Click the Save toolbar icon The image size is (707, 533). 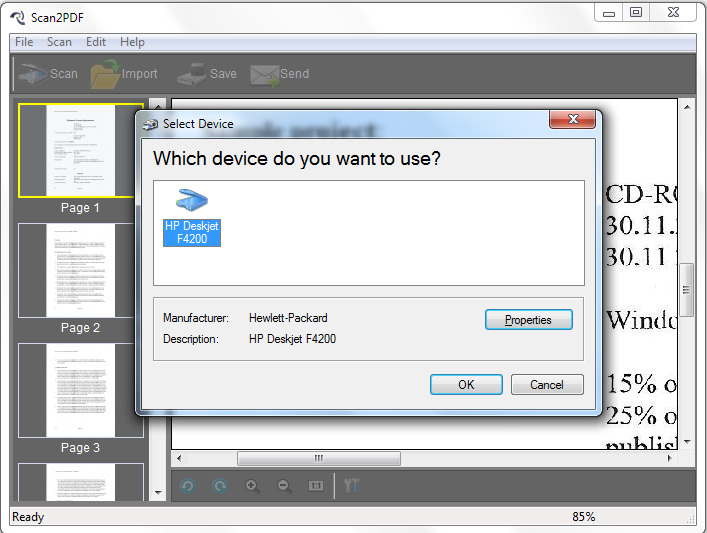pos(192,74)
